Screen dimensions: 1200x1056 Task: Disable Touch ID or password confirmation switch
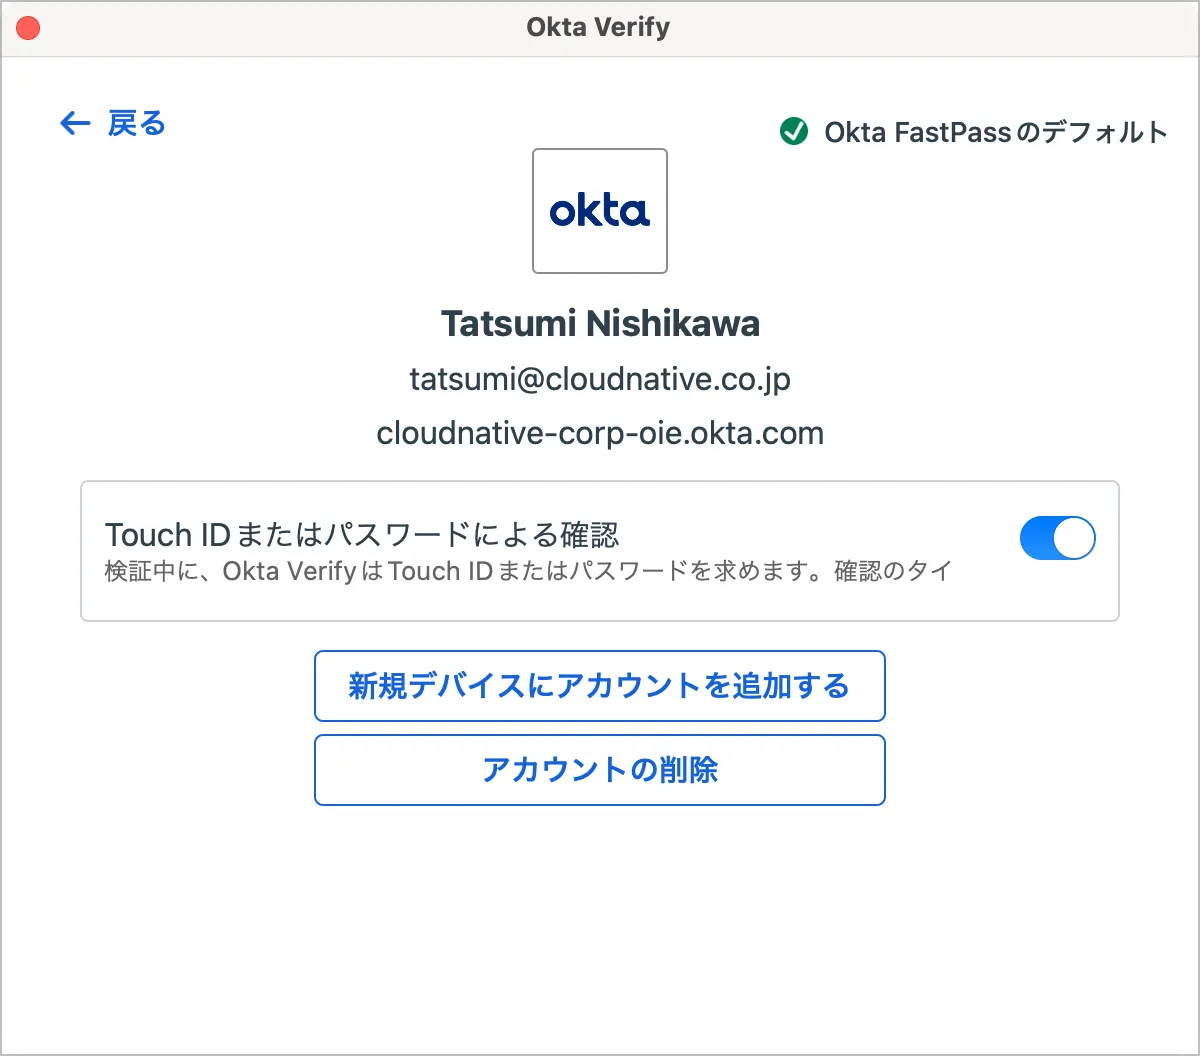[1057, 538]
